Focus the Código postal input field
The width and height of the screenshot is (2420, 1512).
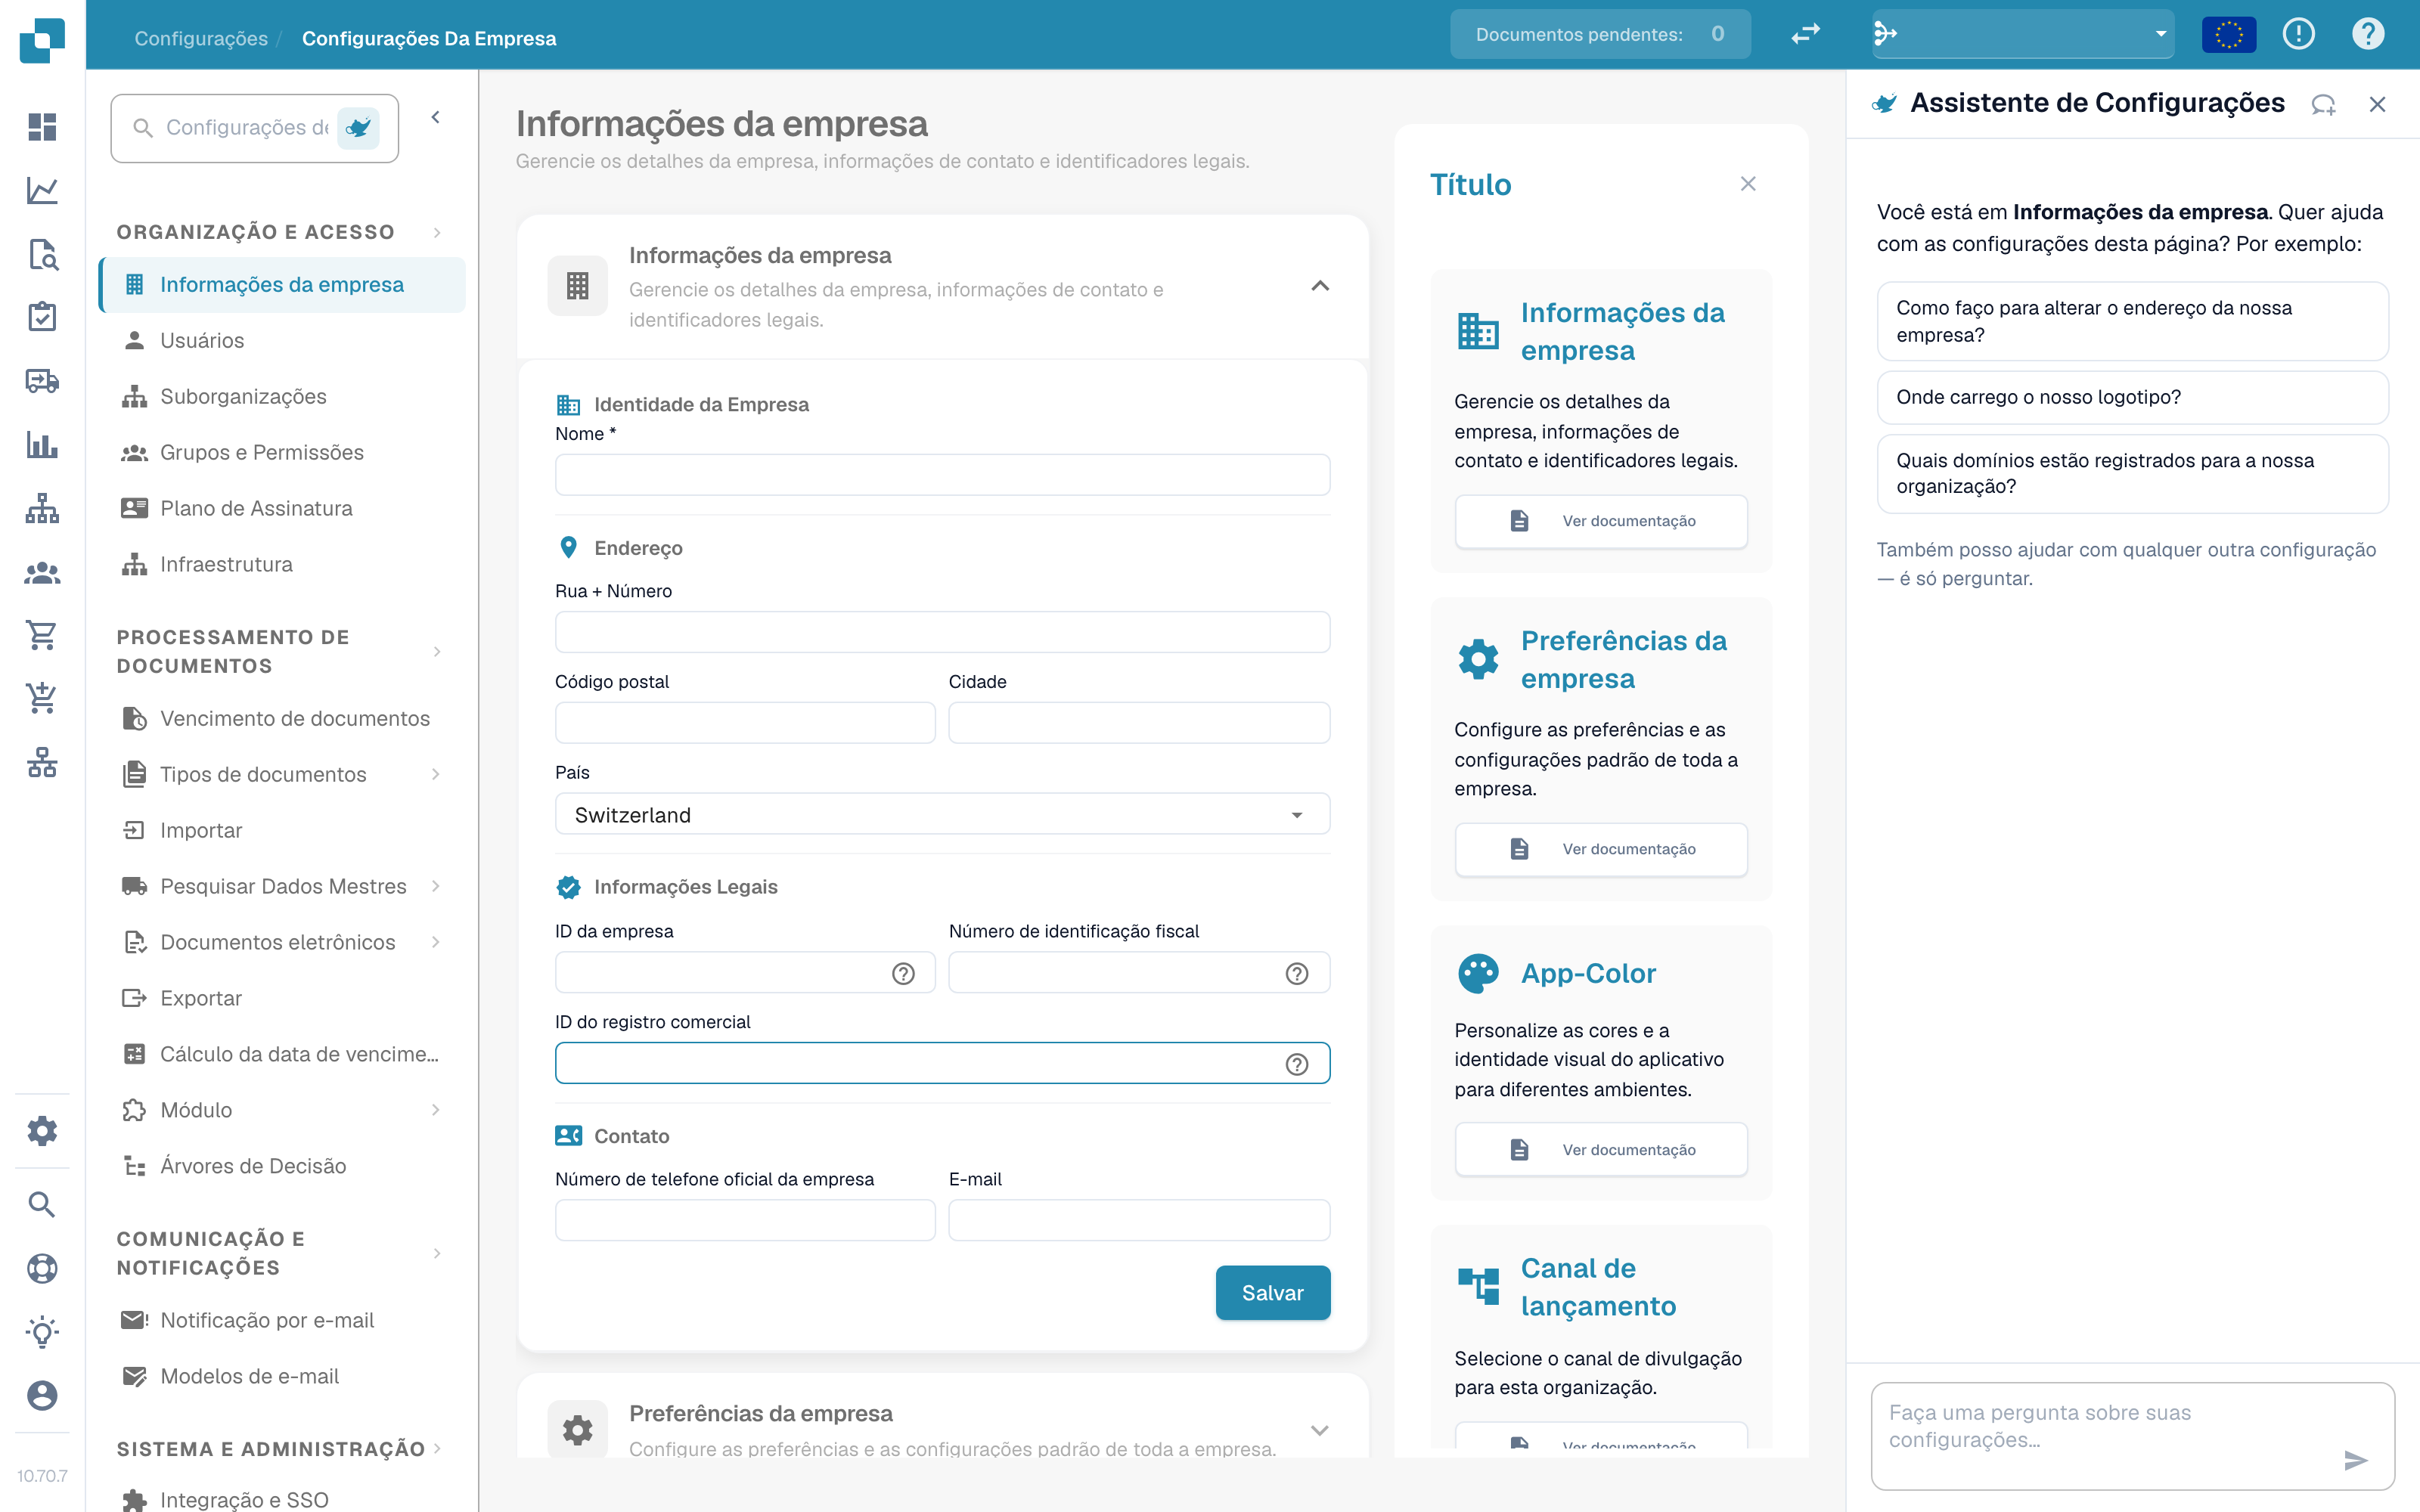coord(744,723)
